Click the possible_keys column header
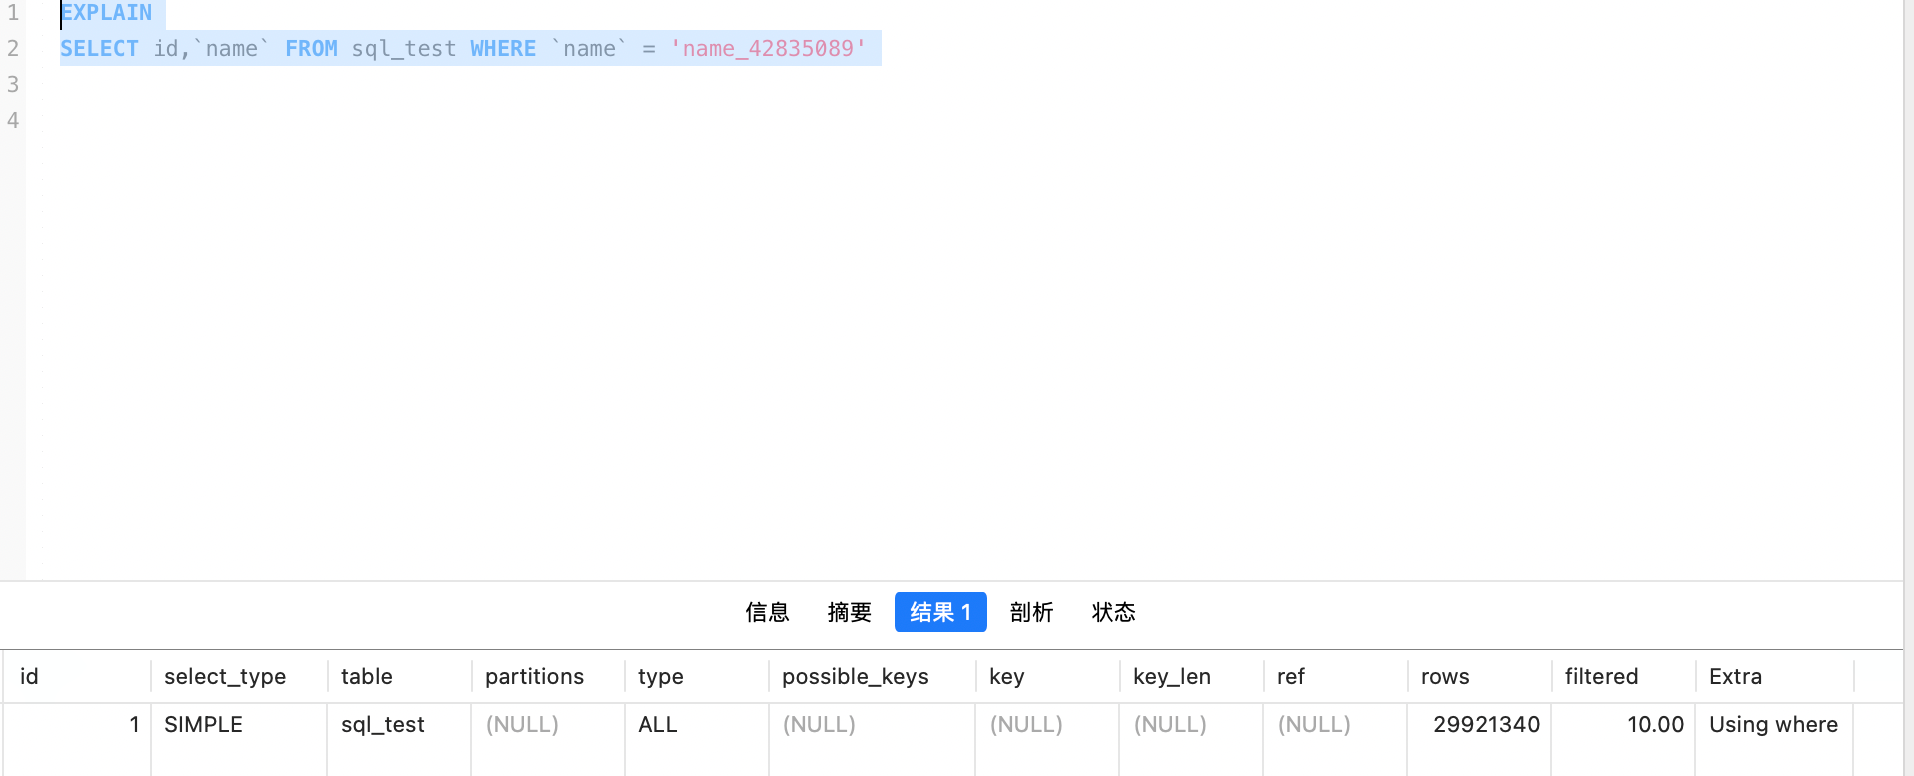 pos(855,677)
